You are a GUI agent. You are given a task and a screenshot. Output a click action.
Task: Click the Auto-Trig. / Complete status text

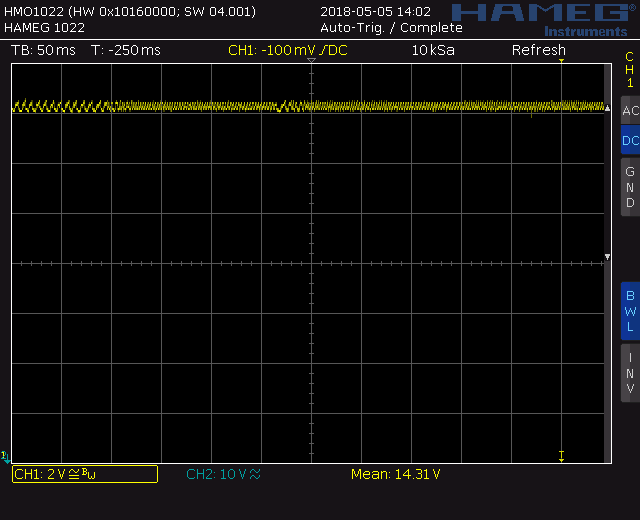pyautogui.click(x=391, y=27)
